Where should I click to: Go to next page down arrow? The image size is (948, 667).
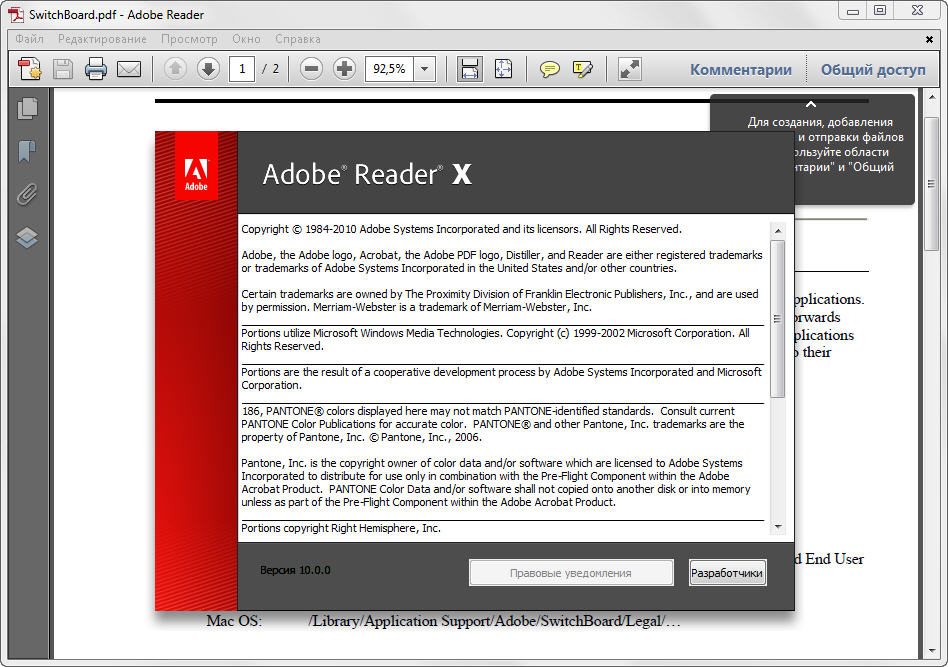point(208,69)
